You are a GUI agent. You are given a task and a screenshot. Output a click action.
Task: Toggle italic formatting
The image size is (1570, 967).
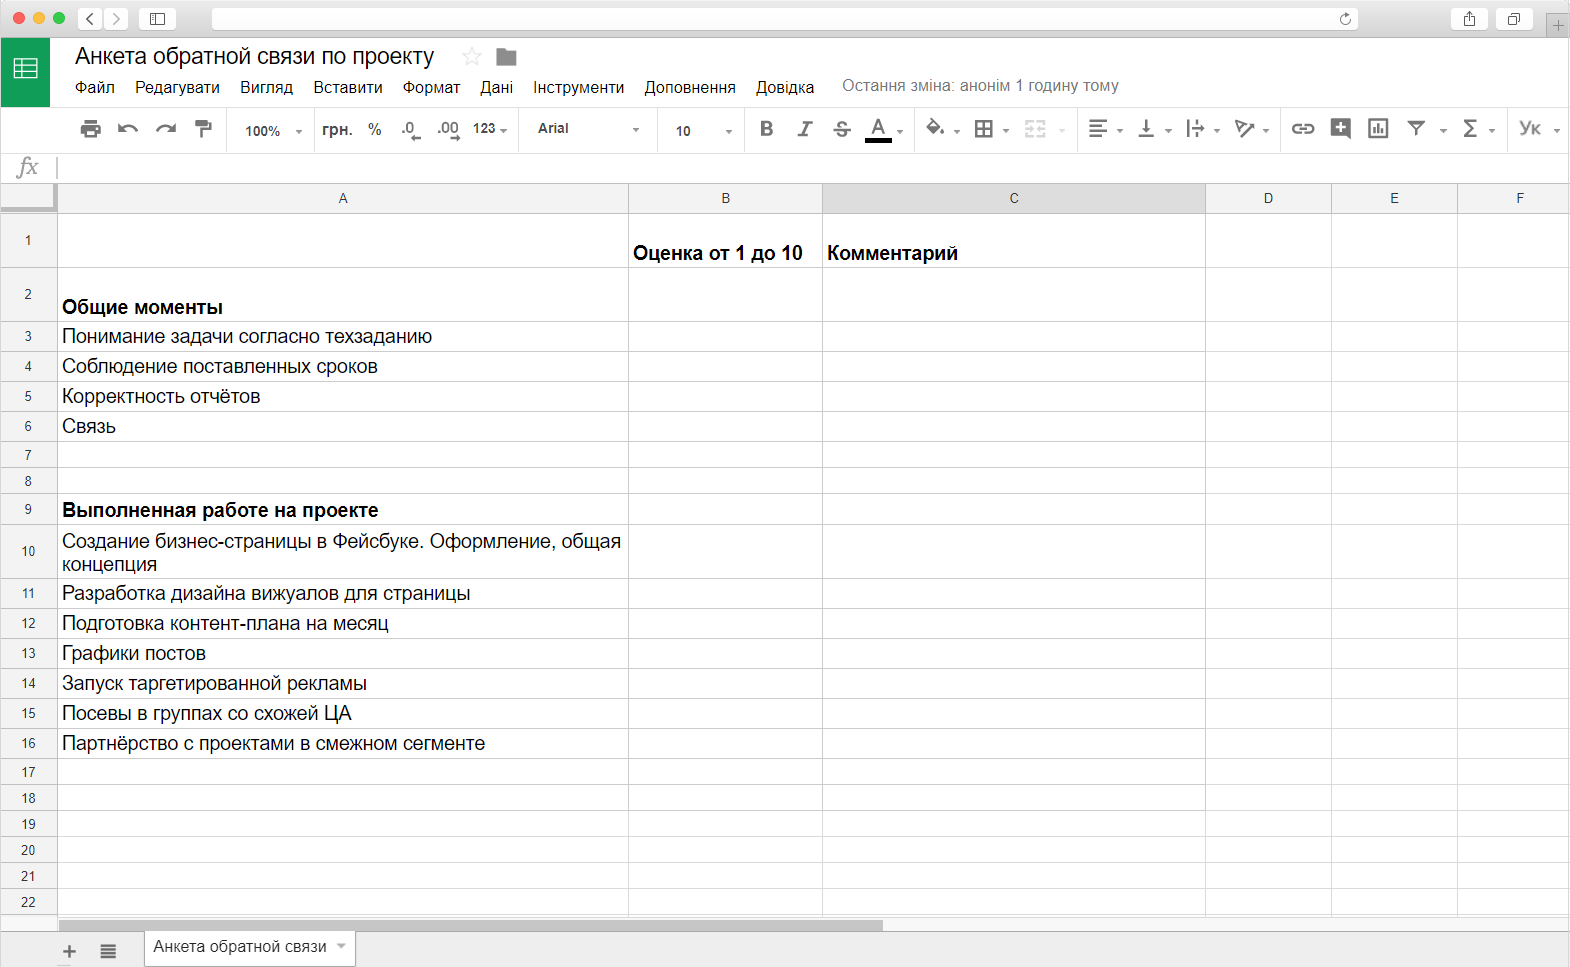pyautogui.click(x=804, y=129)
